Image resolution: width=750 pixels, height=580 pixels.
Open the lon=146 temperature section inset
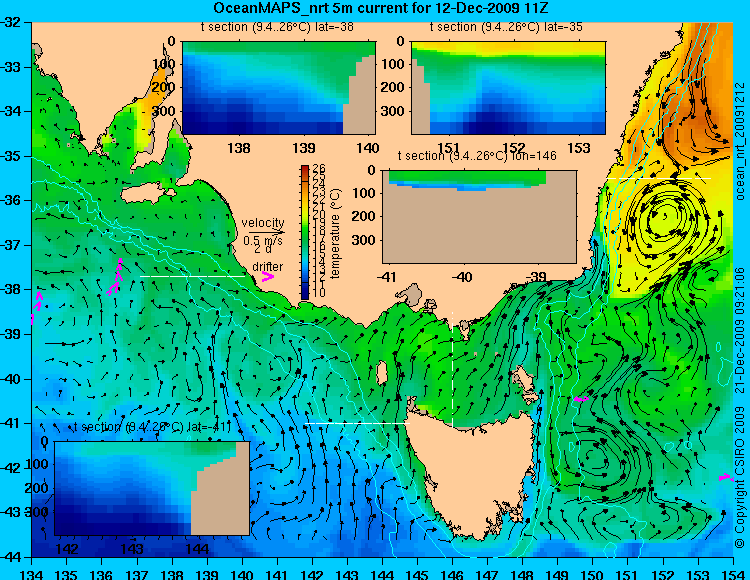click(x=479, y=217)
